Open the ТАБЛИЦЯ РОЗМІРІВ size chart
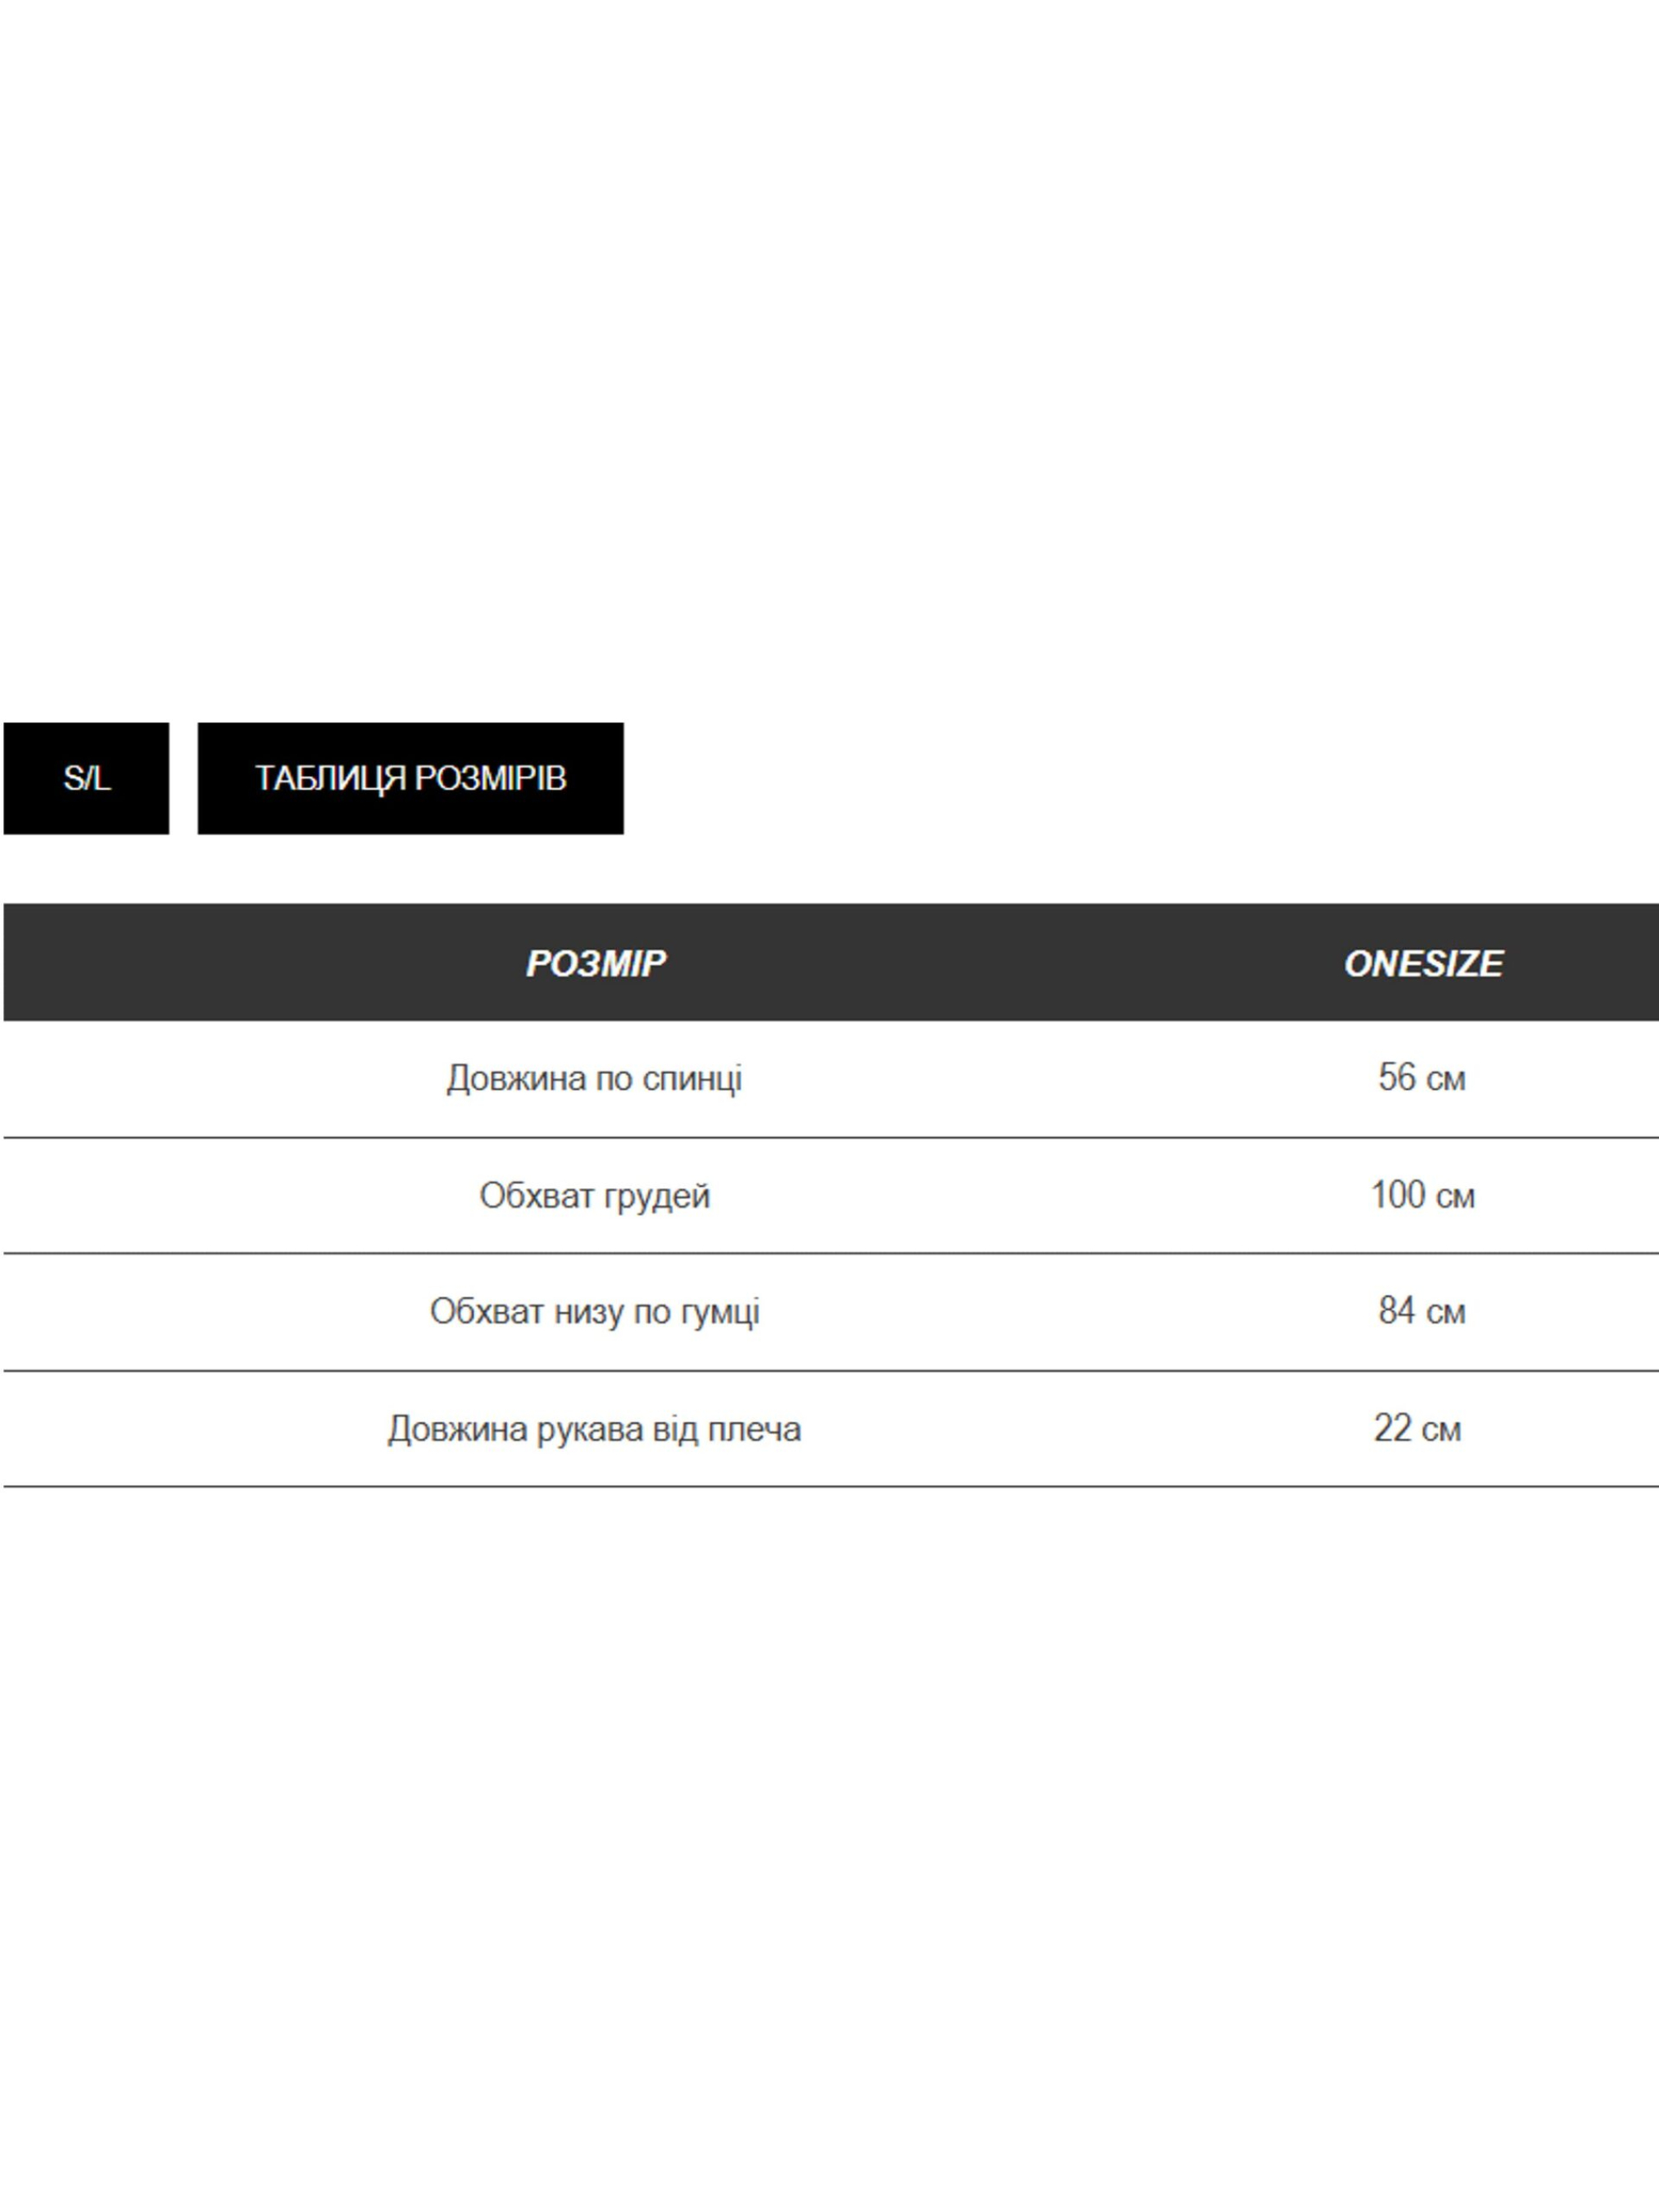The image size is (1659, 2212). pyautogui.click(x=410, y=778)
